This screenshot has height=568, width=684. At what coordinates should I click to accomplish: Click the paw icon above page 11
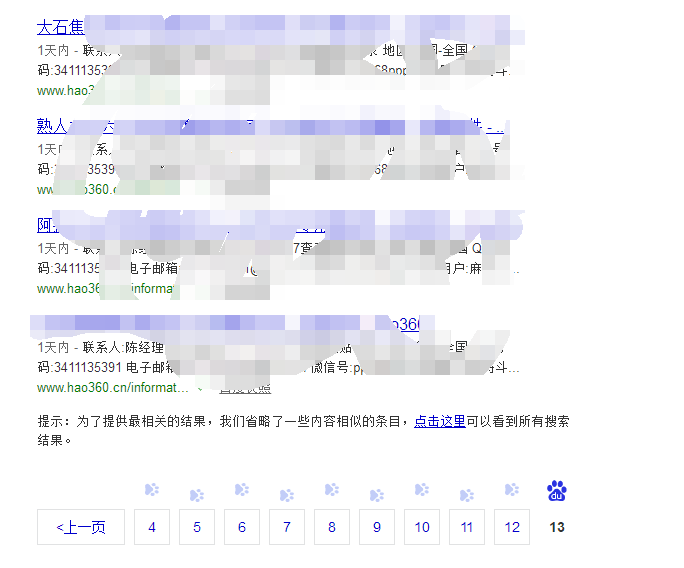(x=467, y=495)
